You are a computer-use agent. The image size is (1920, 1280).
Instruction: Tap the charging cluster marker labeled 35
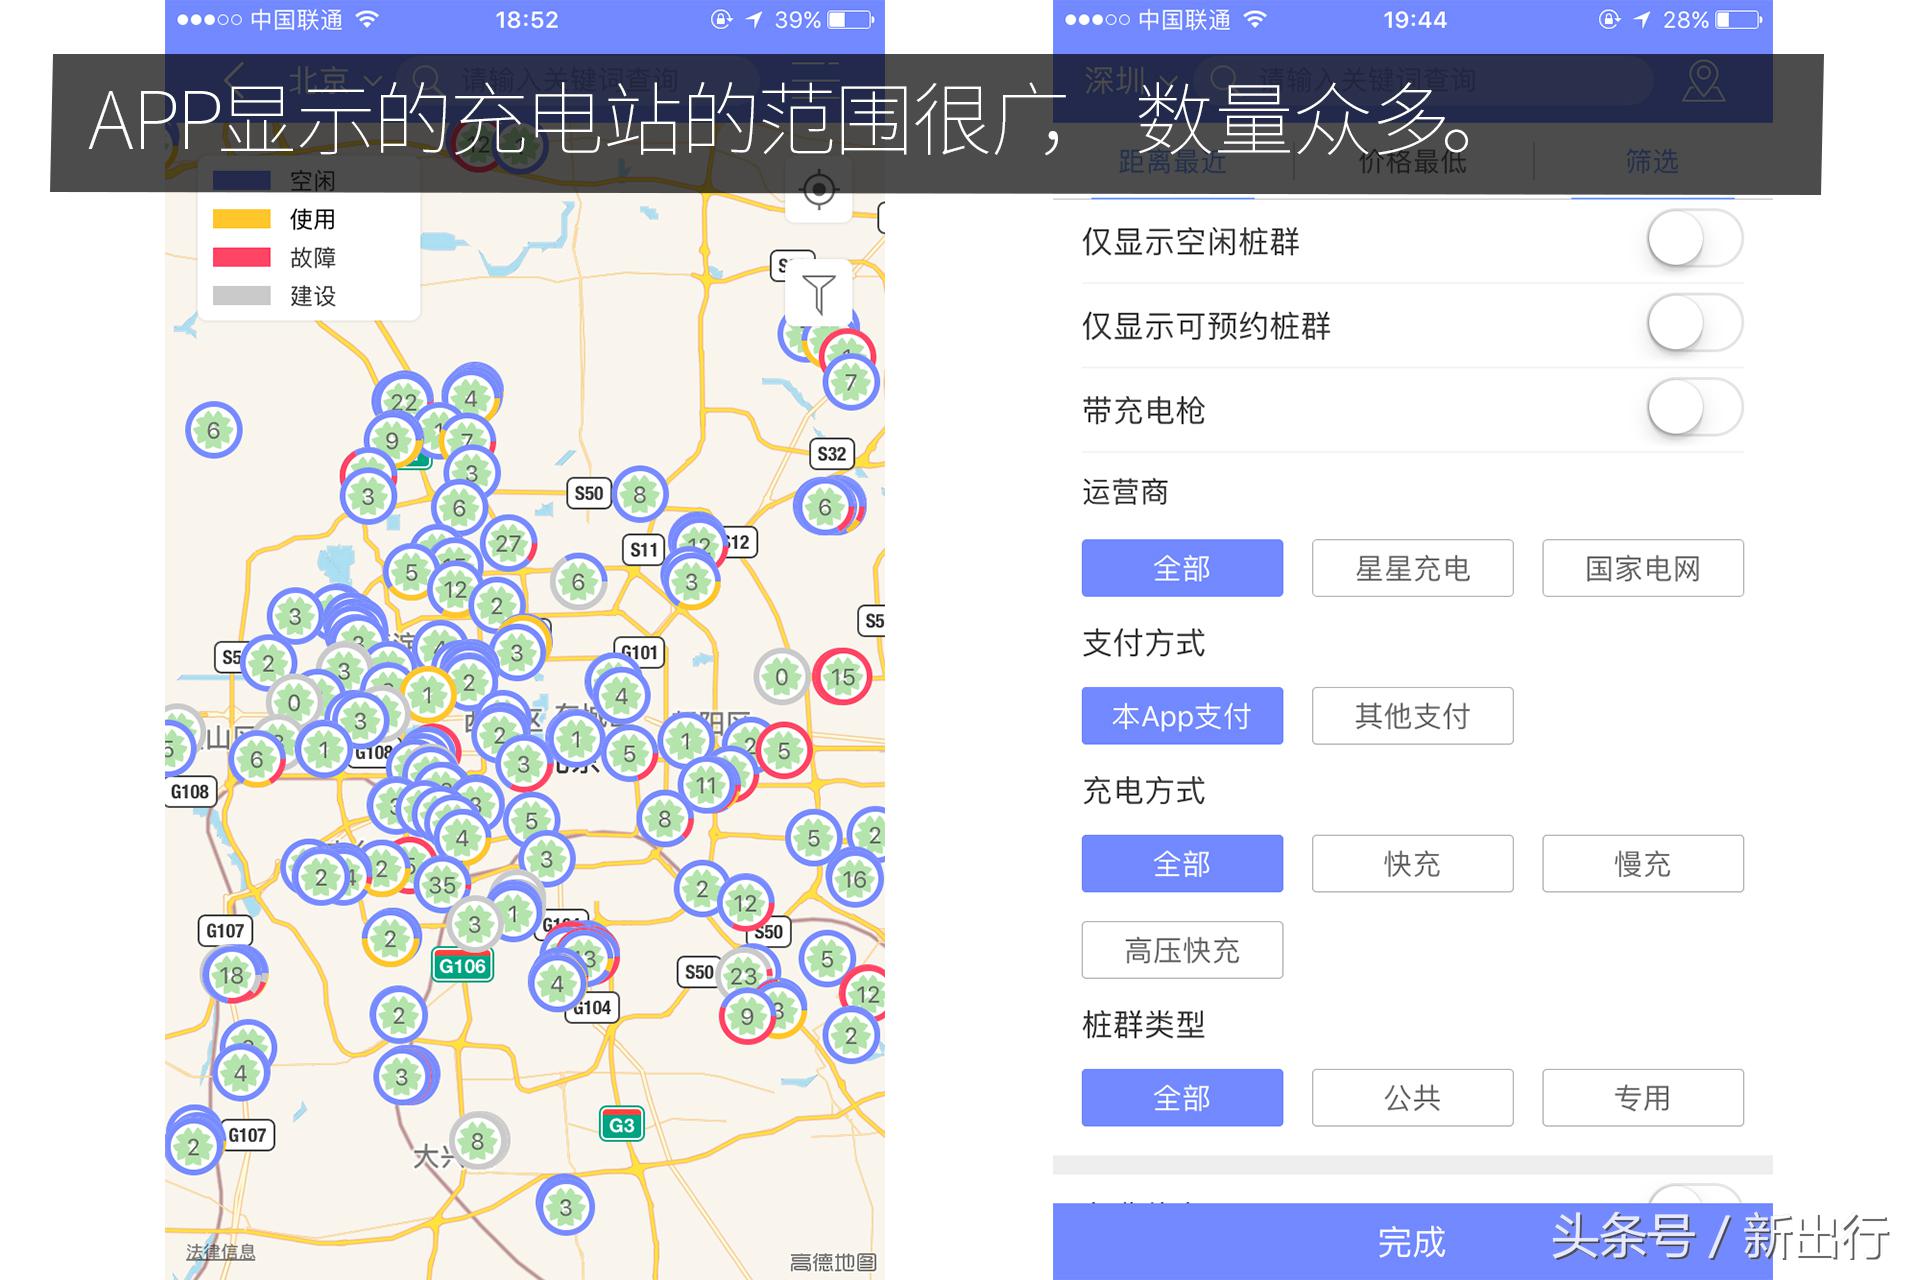point(440,885)
